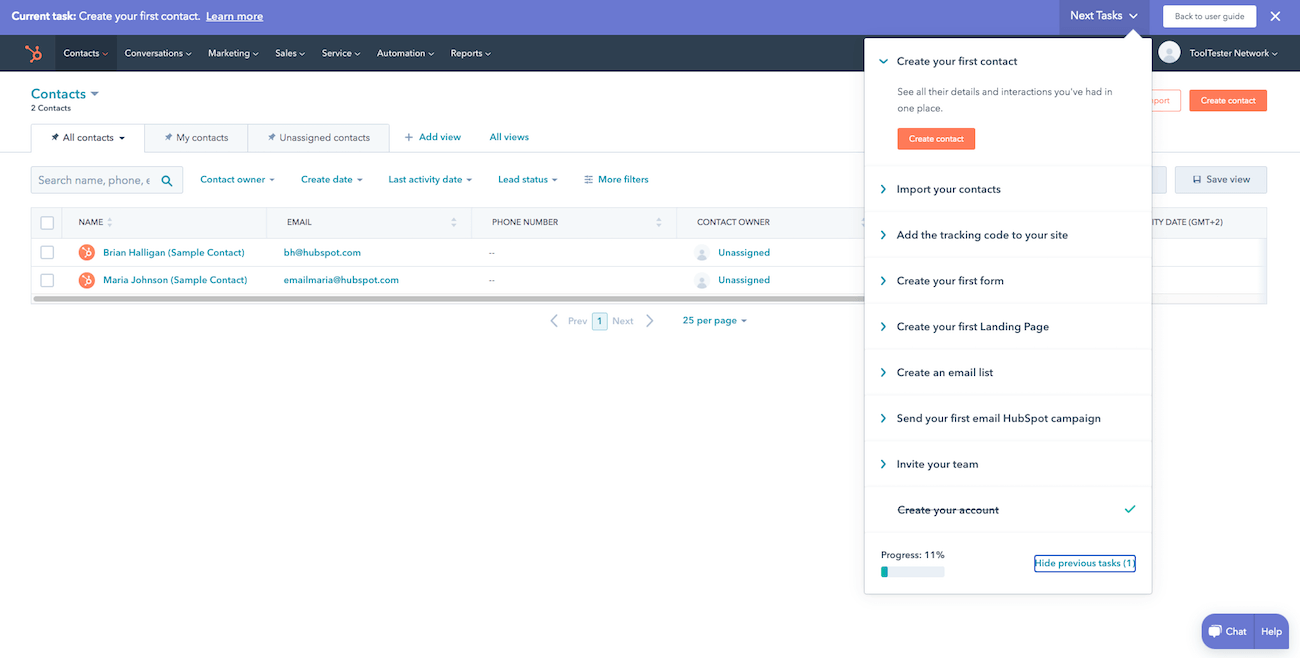This screenshot has width=1300, height=658.
Task: Click the completed checkmark next to Create your account
Action: click(1130, 509)
